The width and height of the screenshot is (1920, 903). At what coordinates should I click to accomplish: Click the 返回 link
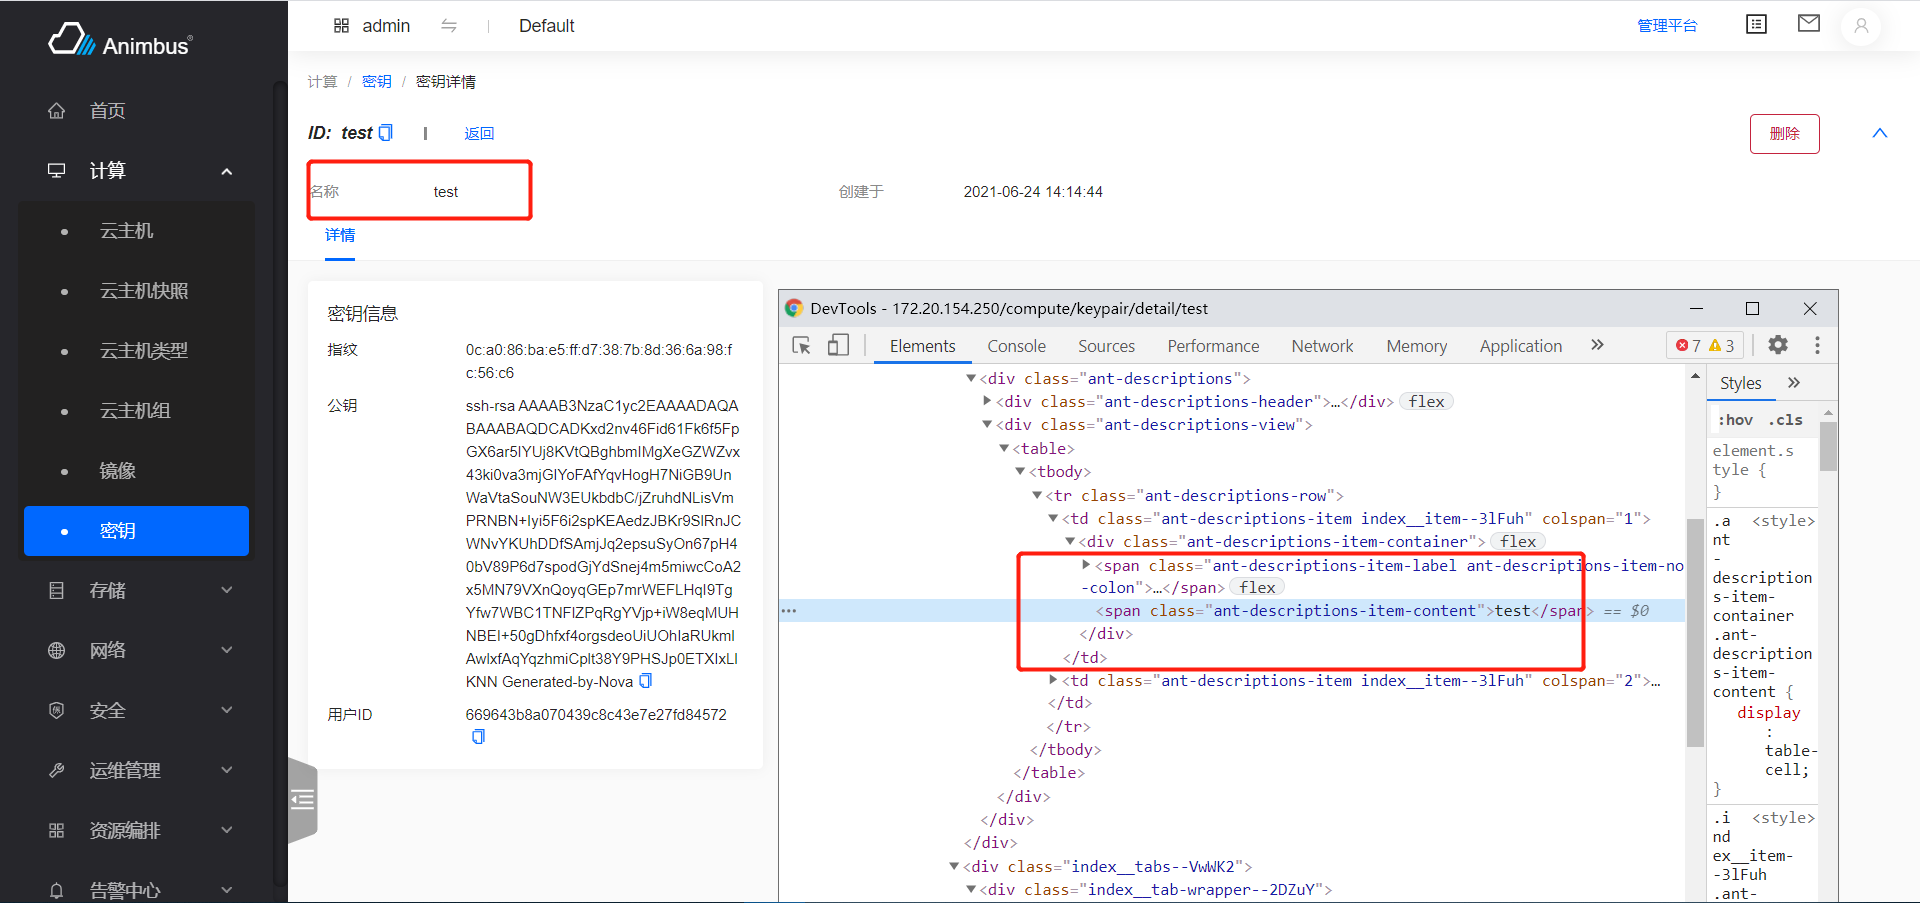pyautogui.click(x=479, y=134)
